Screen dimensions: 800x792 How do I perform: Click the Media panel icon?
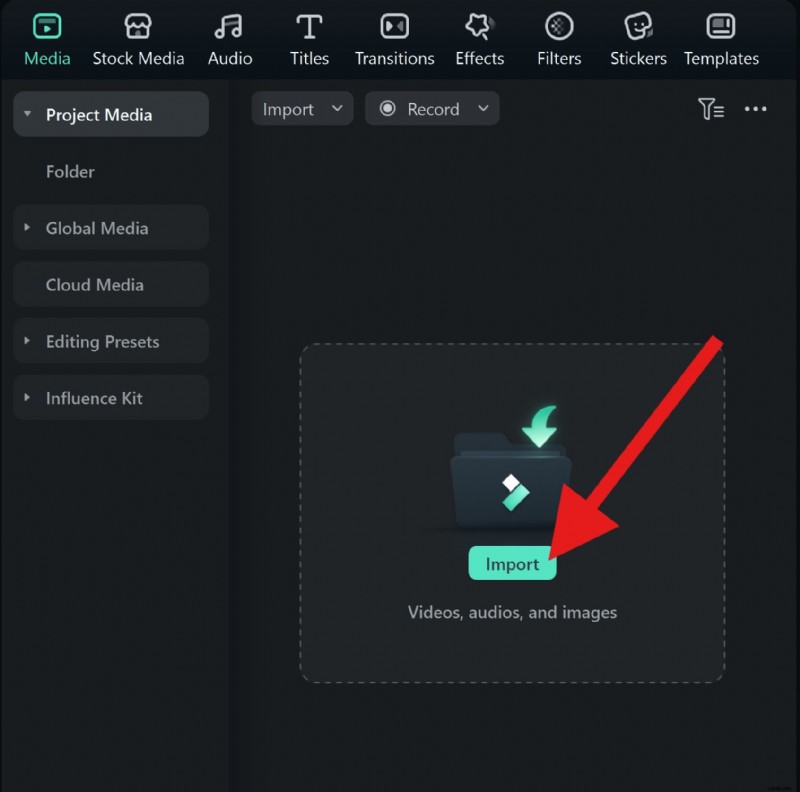coord(46,26)
